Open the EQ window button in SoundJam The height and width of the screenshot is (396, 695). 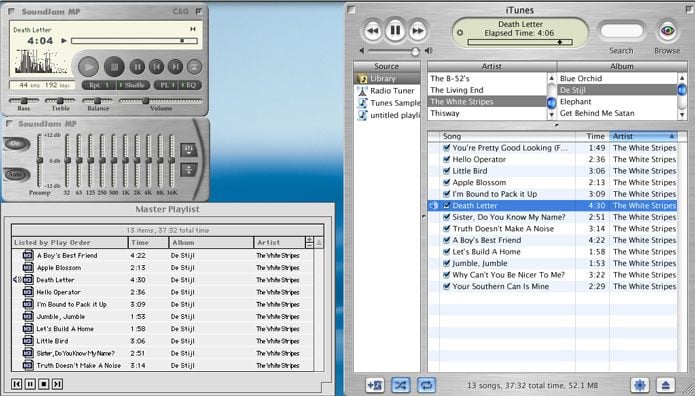189,85
